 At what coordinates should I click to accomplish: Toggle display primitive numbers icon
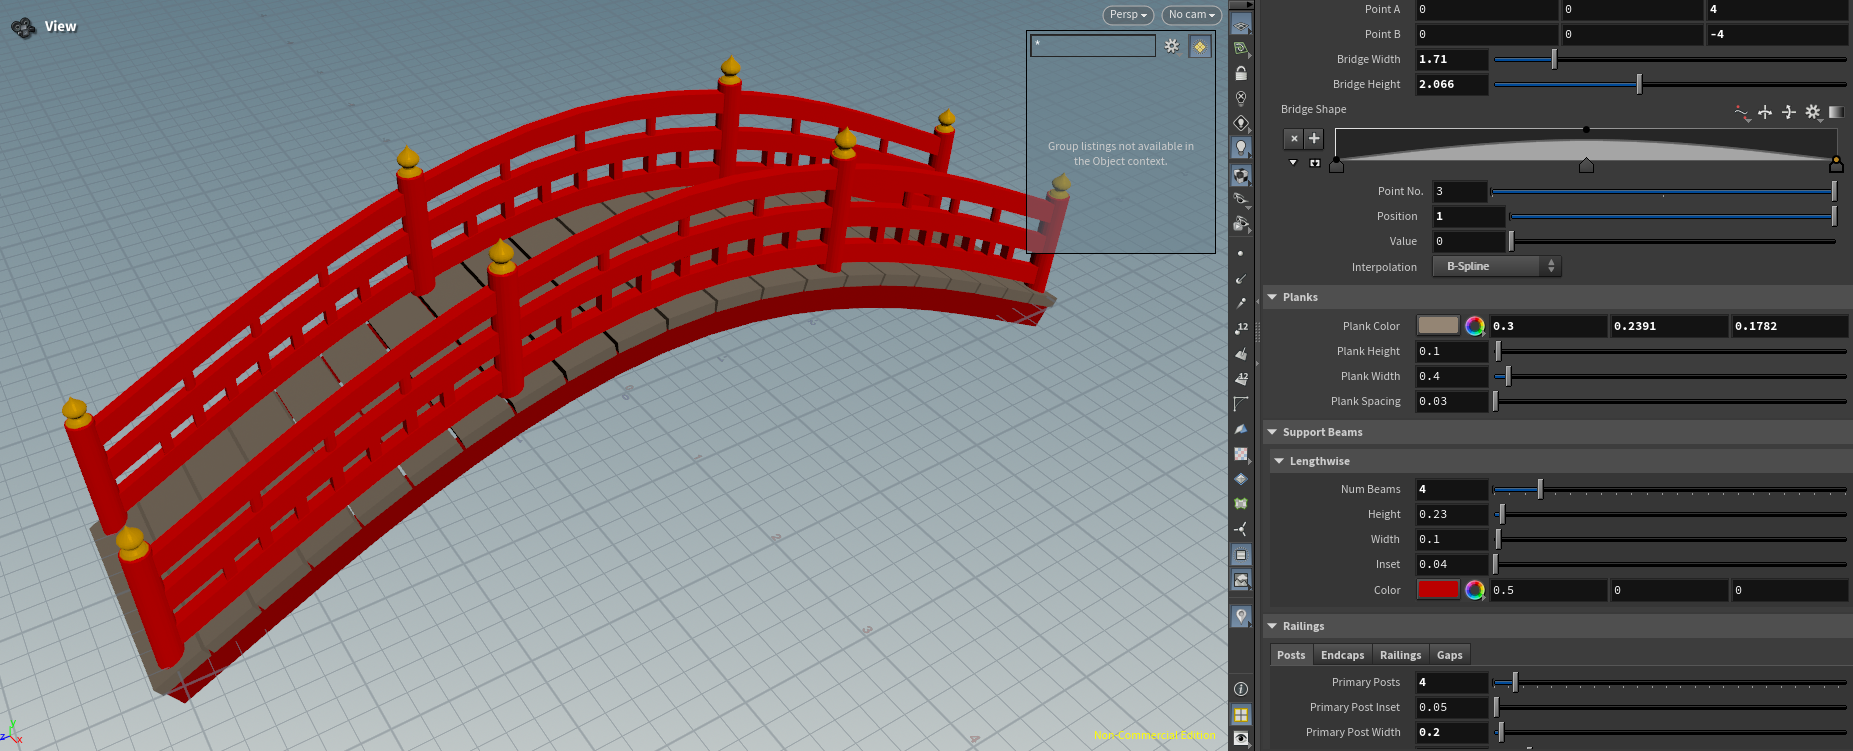[x=1241, y=378]
